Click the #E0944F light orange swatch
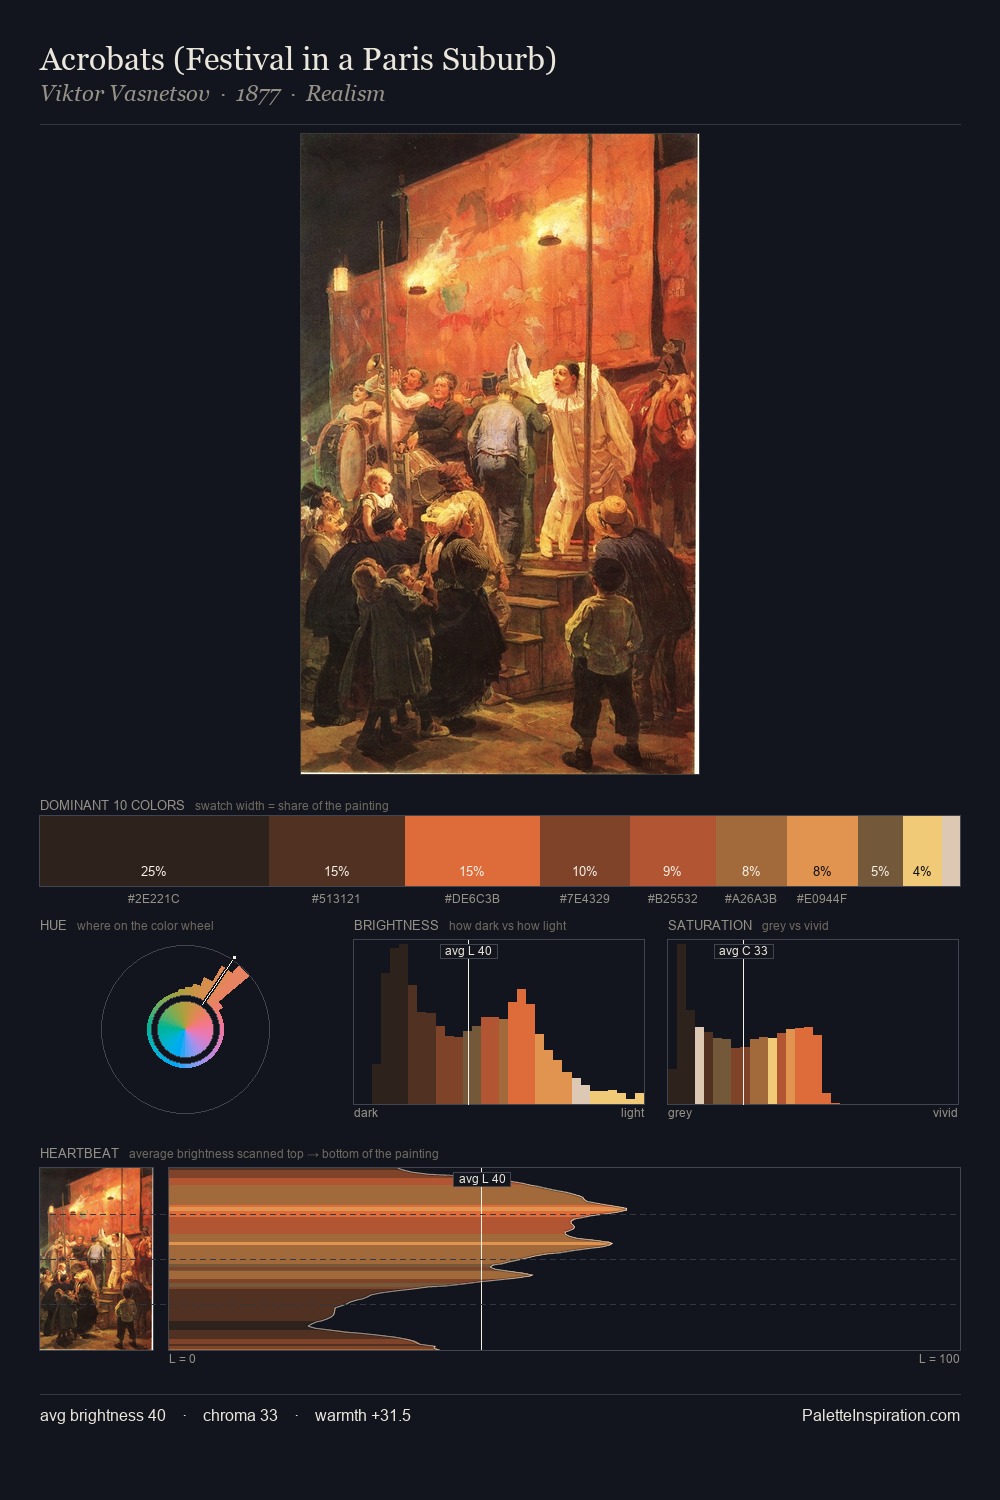1000x1500 pixels. click(822, 851)
